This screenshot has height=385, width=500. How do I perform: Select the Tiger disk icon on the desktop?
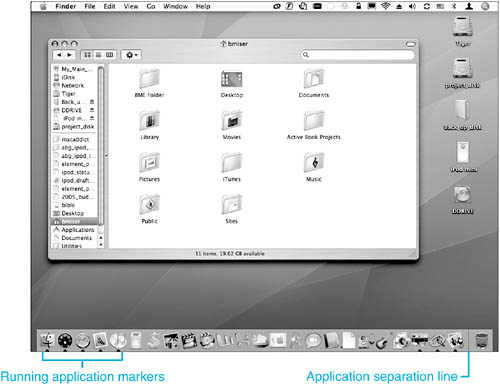463,27
